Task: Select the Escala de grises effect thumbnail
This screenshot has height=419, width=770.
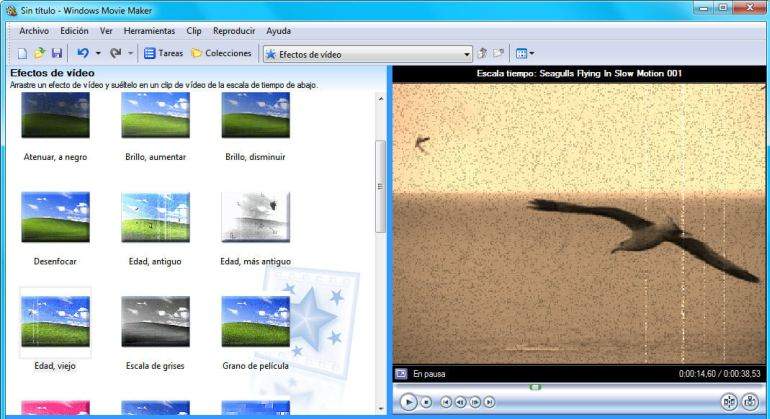Action: coord(155,320)
